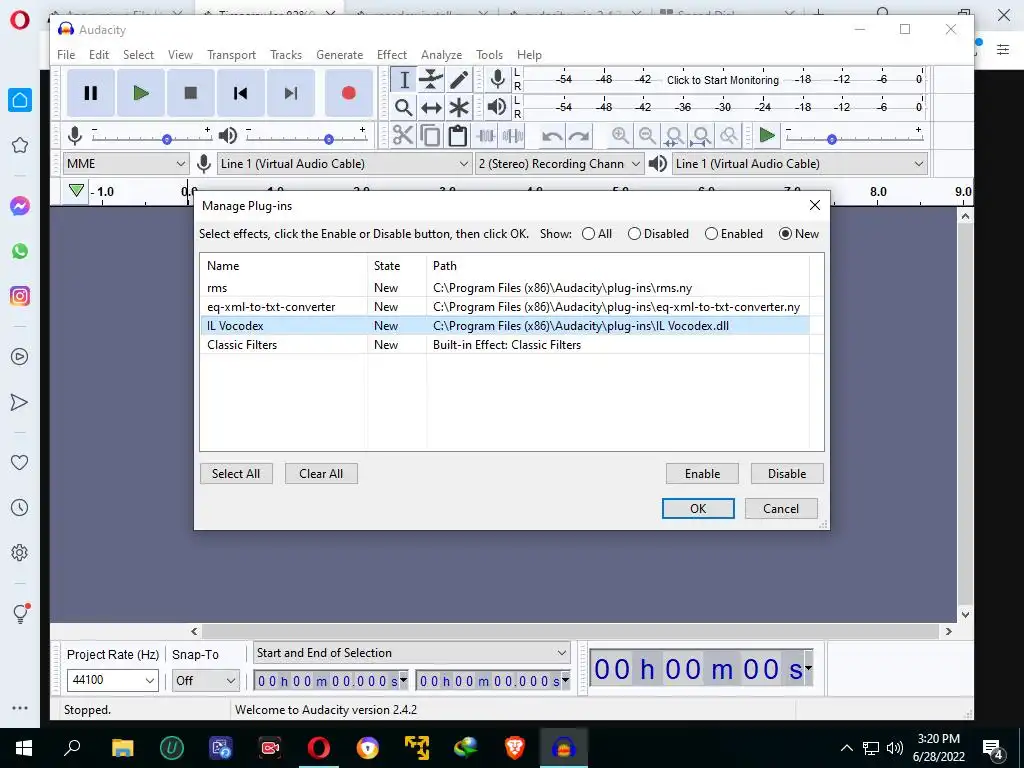1024x768 pixels.
Task: Open the Snap-To Off dropdown
Action: tap(204, 680)
